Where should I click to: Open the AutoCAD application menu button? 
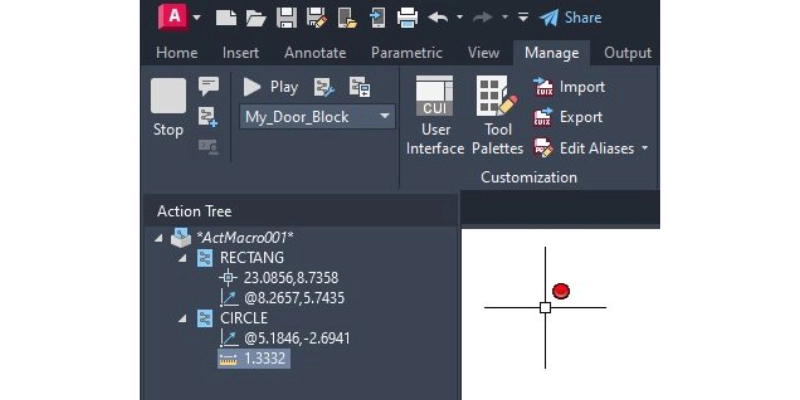pyautogui.click(x=173, y=17)
